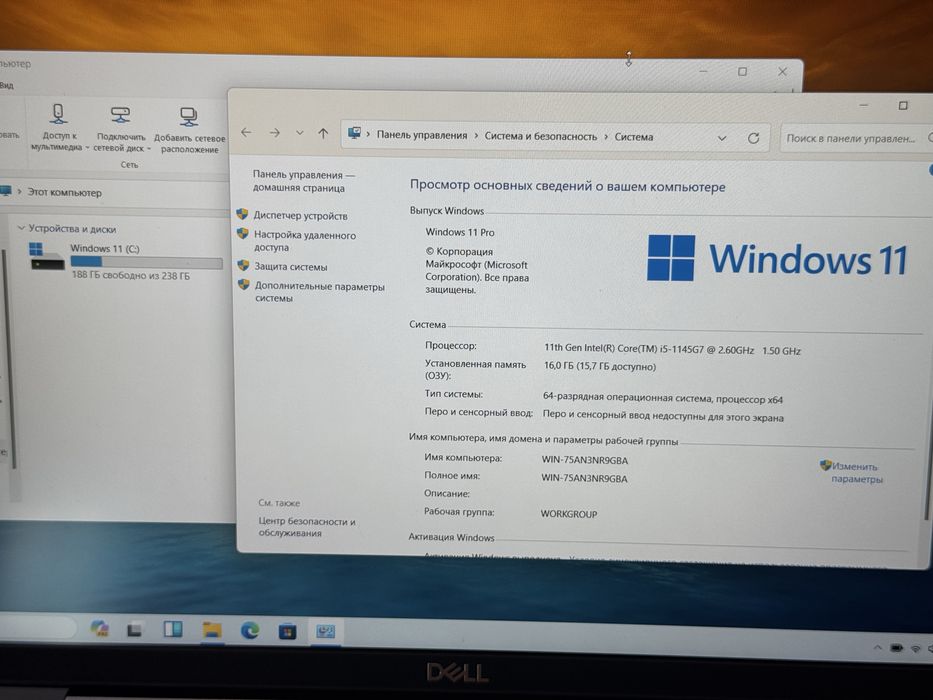Select 'WORKGROUP' value

pyautogui.click(x=569, y=514)
